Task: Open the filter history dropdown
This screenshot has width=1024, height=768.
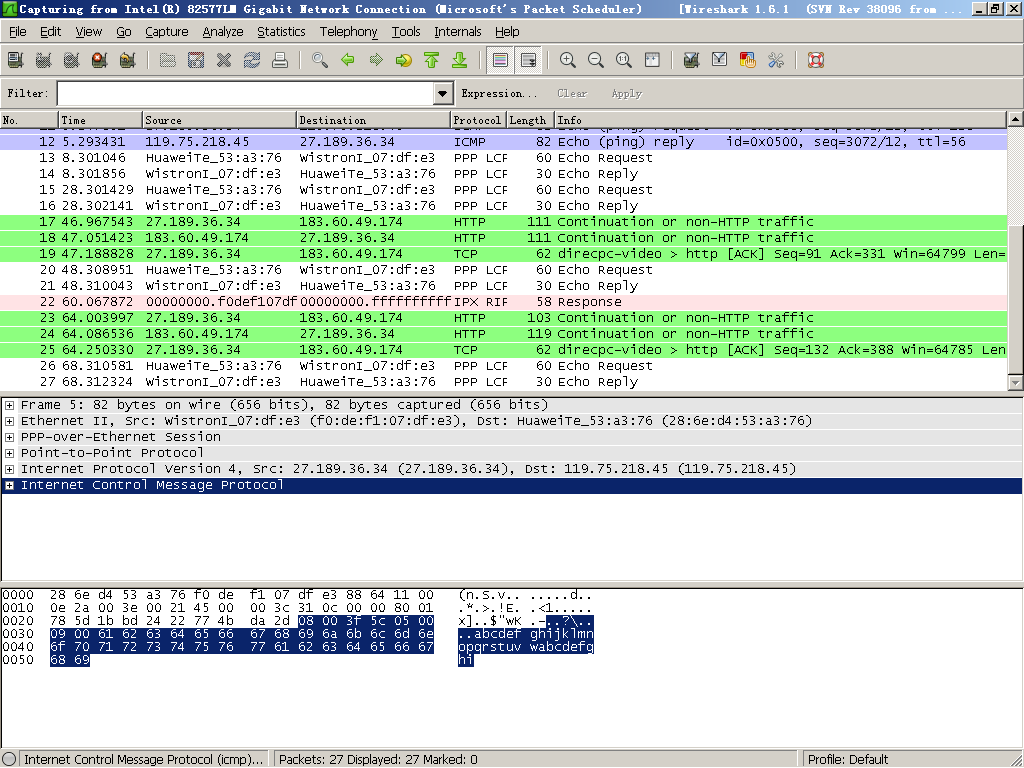Action: [x=444, y=93]
